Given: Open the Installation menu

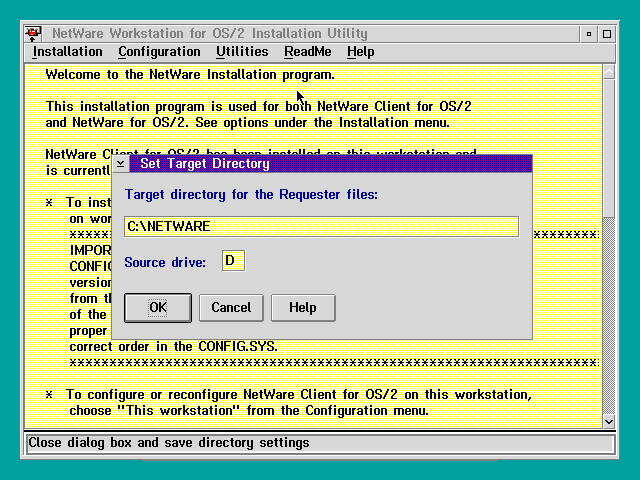Looking at the screenshot, I should pyautogui.click(x=67, y=52).
